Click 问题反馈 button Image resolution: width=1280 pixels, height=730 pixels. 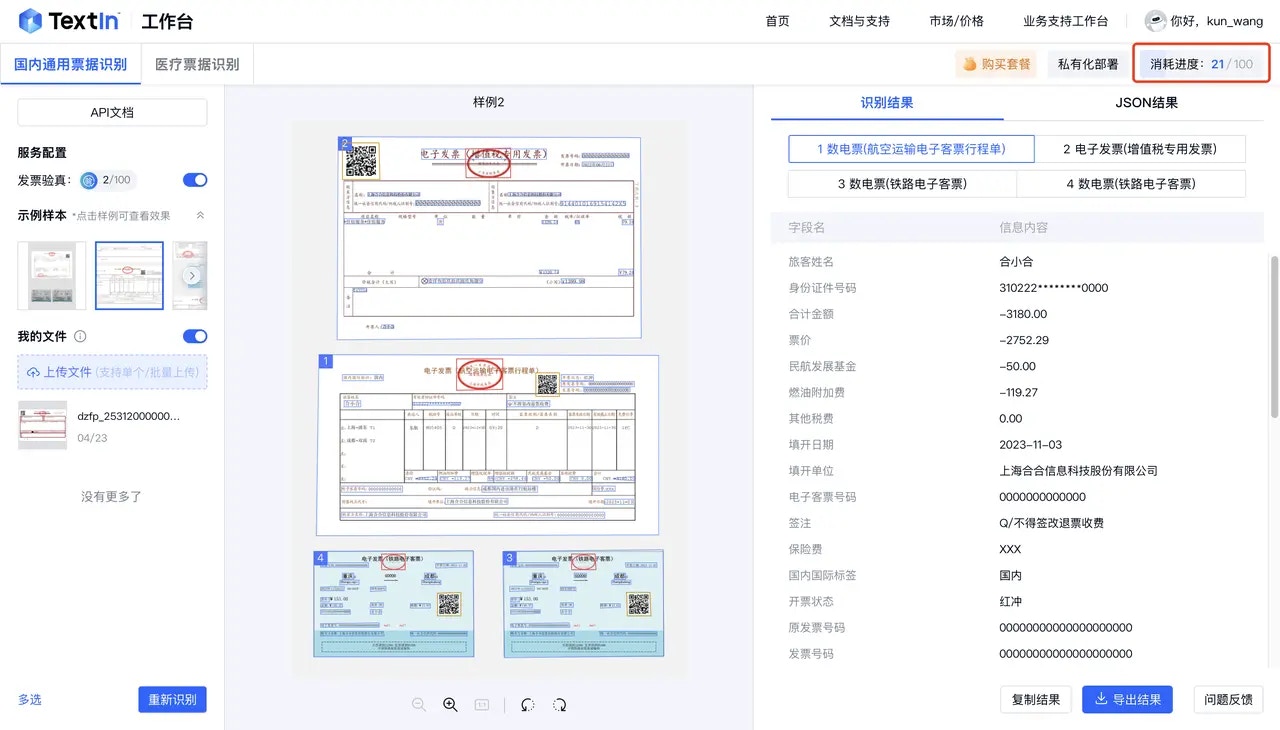pyautogui.click(x=1228, y=700)
